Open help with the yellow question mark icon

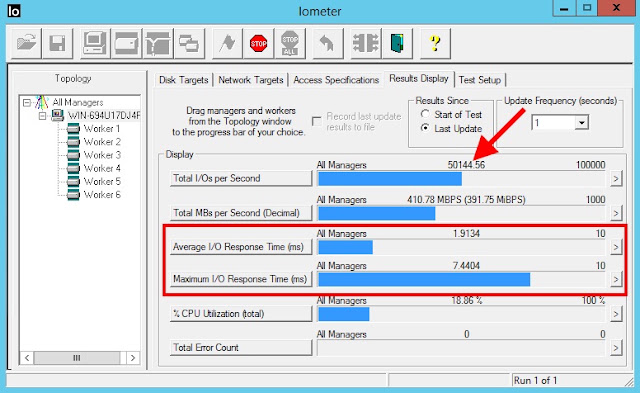[x=436, y=43]
